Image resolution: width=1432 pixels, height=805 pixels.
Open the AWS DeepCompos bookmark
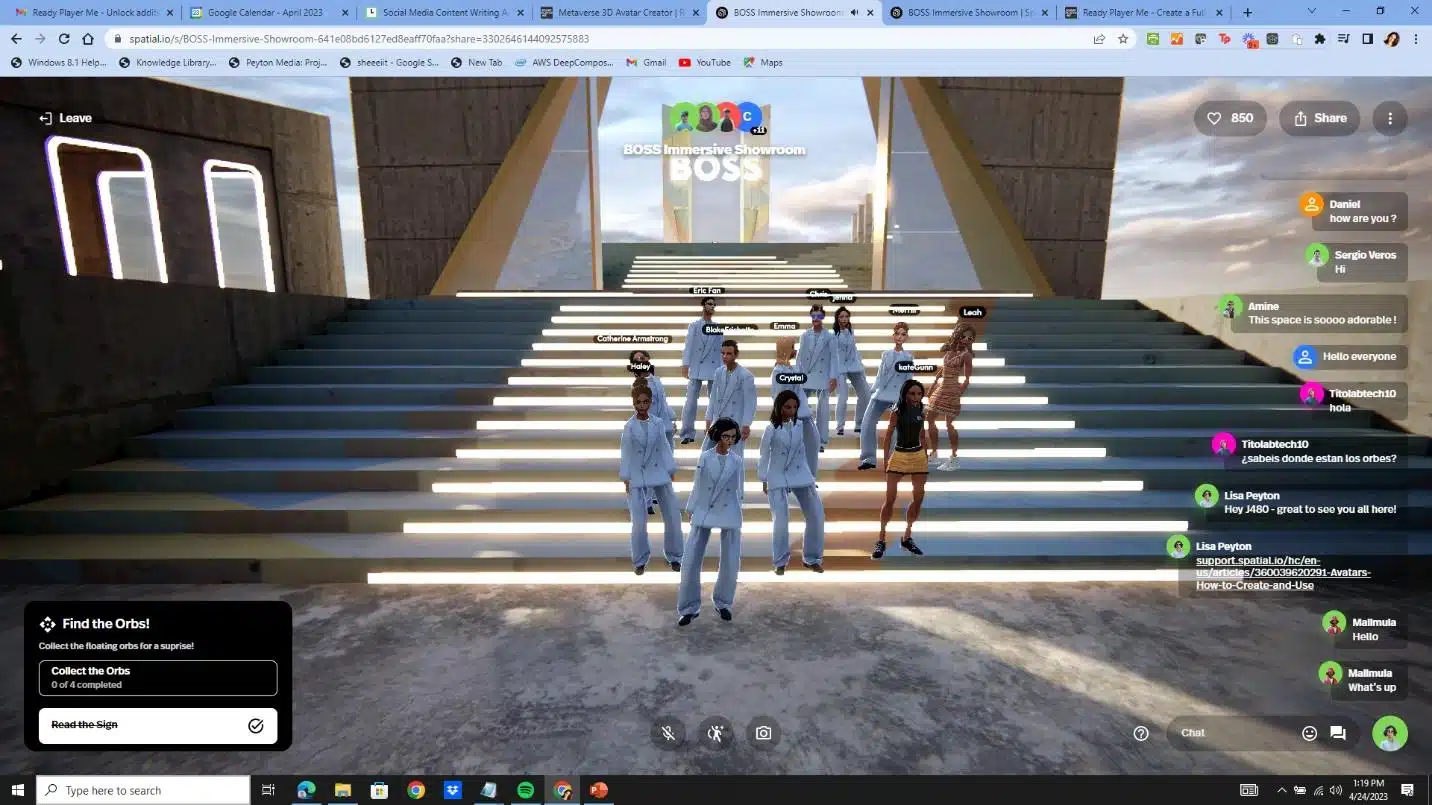click(x=566, y=62)
